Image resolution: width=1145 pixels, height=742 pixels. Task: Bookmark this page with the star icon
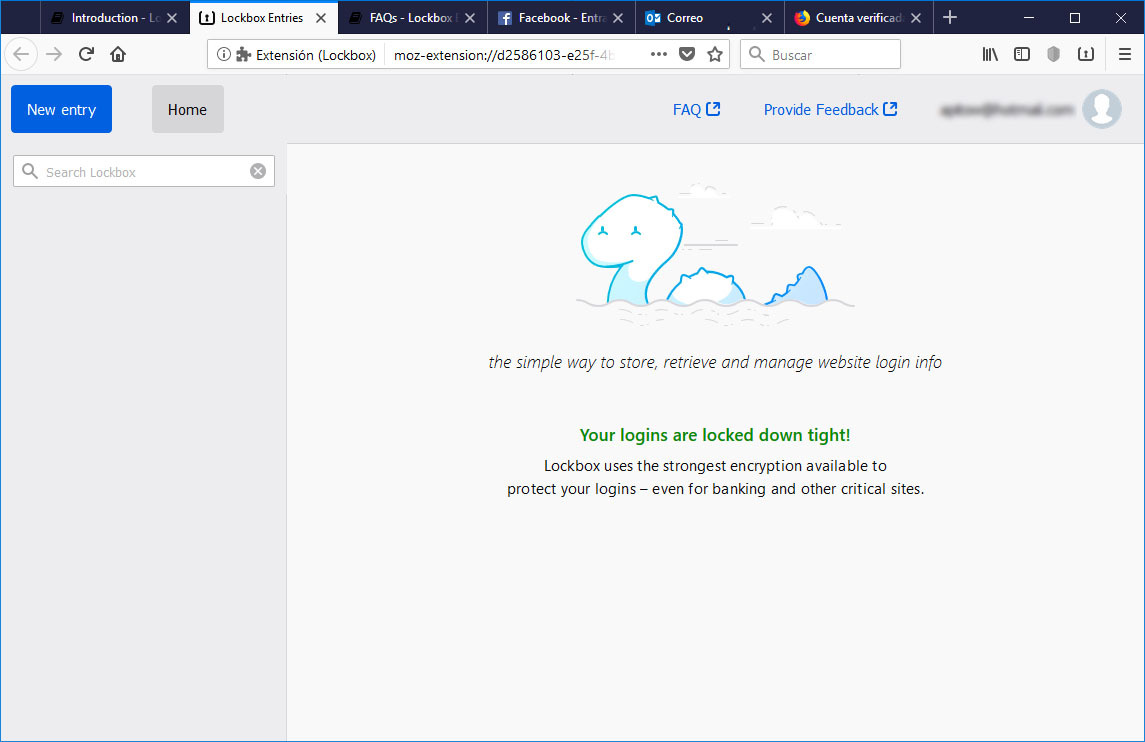715,54
